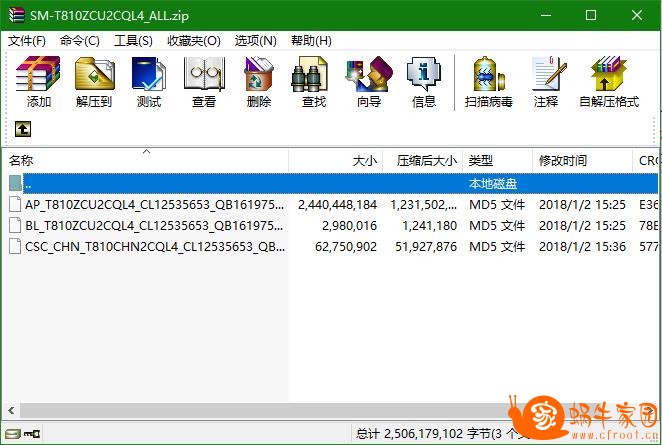Screen dimensions: 662x445
Task: Open the Help (帮助) menu
Action: (311, 41)
